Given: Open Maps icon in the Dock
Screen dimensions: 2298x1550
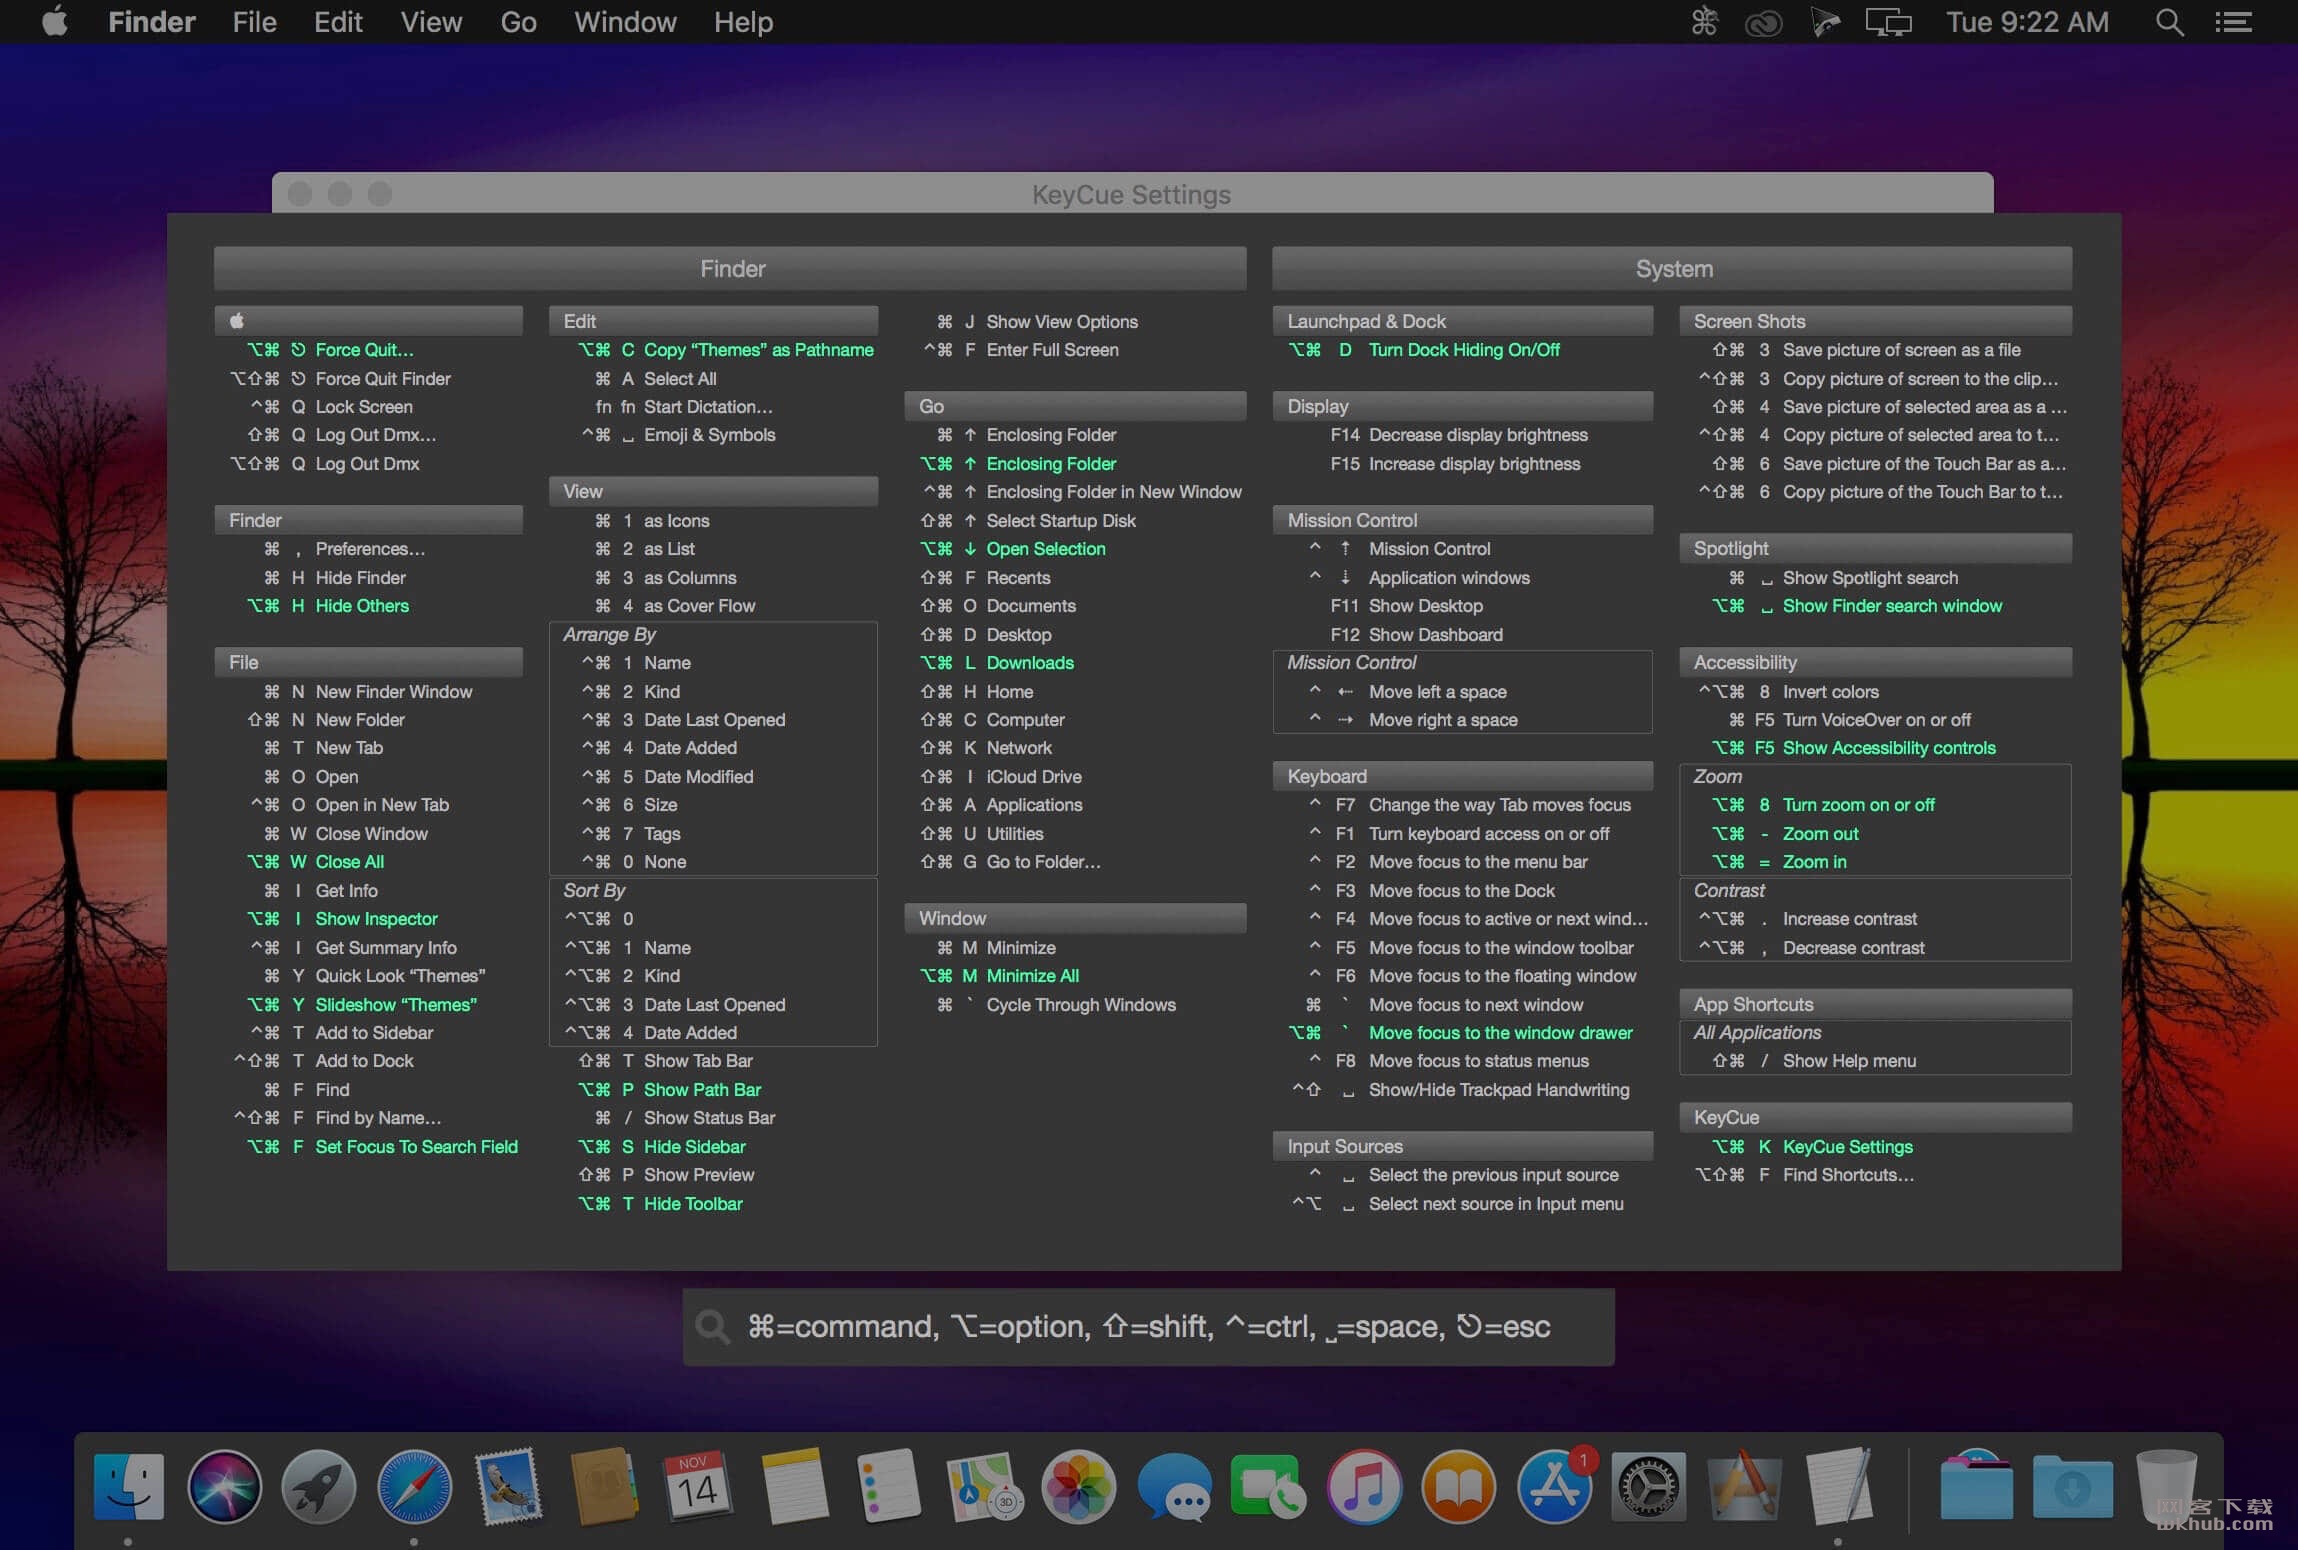Looking at the screenshot, I should [983, 1487].
